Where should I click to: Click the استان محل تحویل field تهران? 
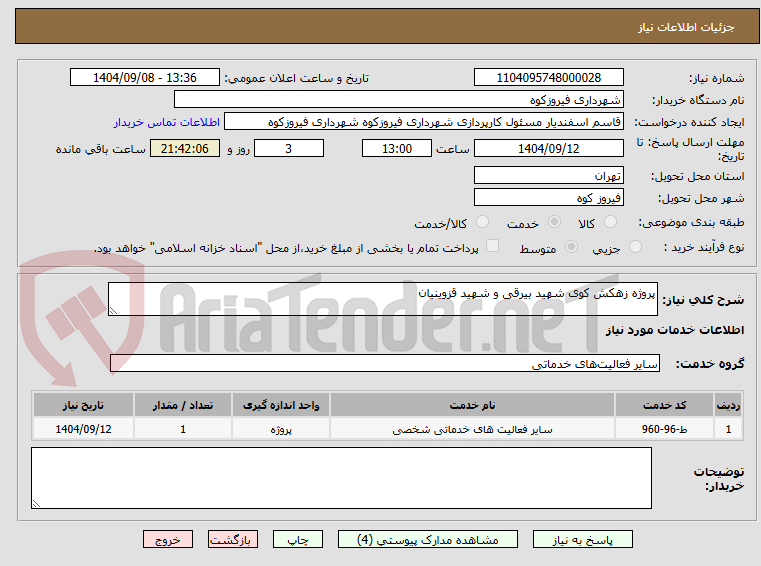(548, 175)
